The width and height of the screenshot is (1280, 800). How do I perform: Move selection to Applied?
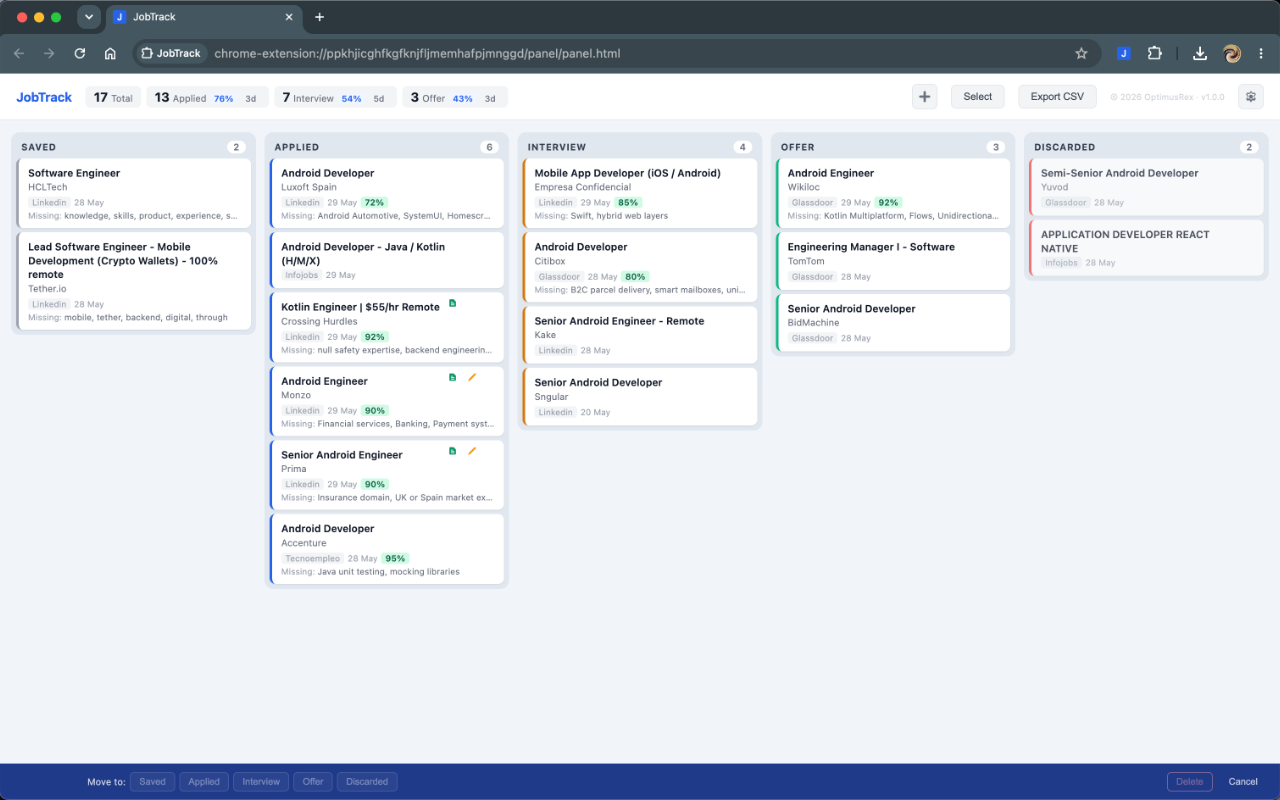click(204, 782)
